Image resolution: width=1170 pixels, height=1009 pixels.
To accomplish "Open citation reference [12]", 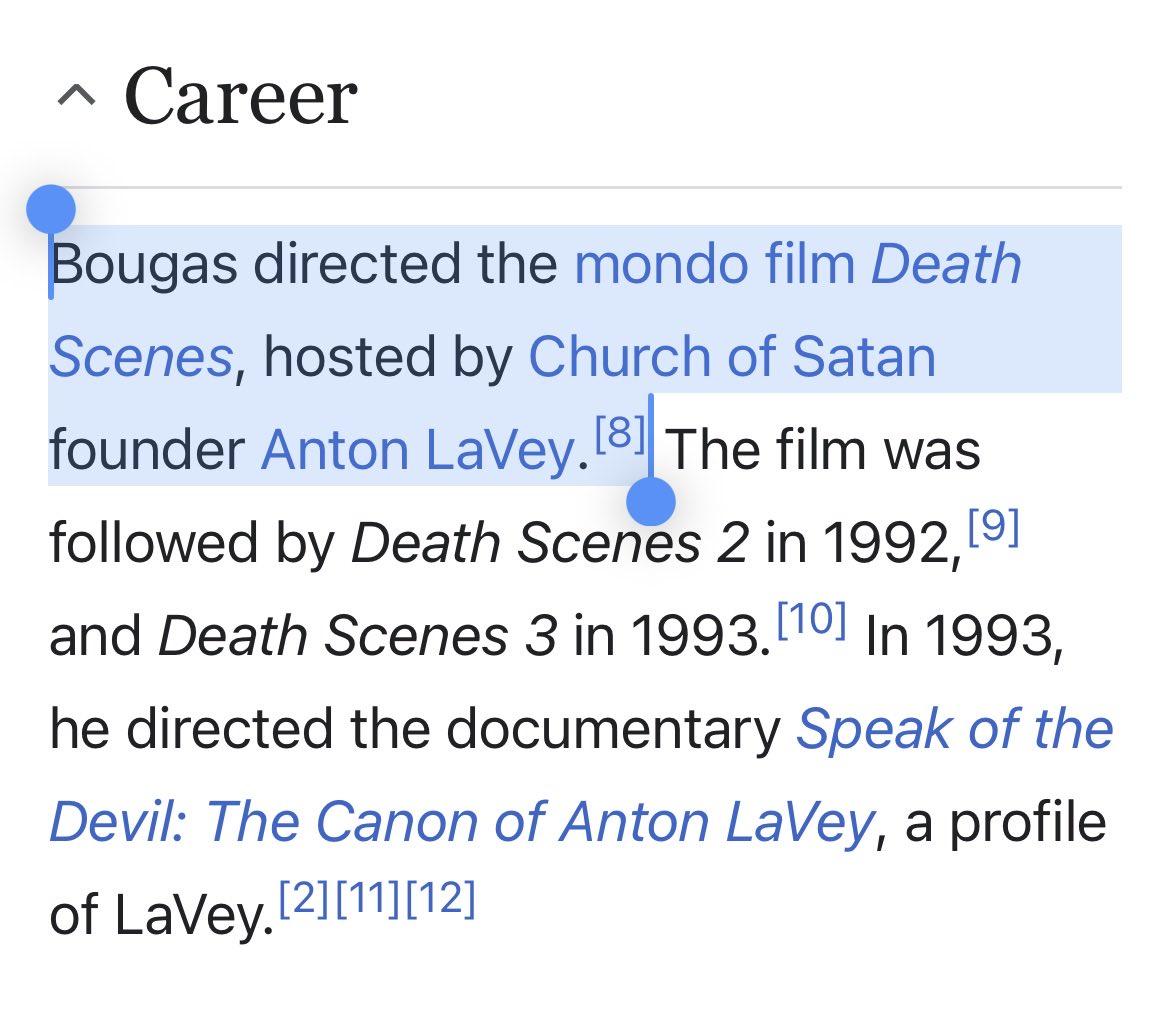I will (440, 898).
